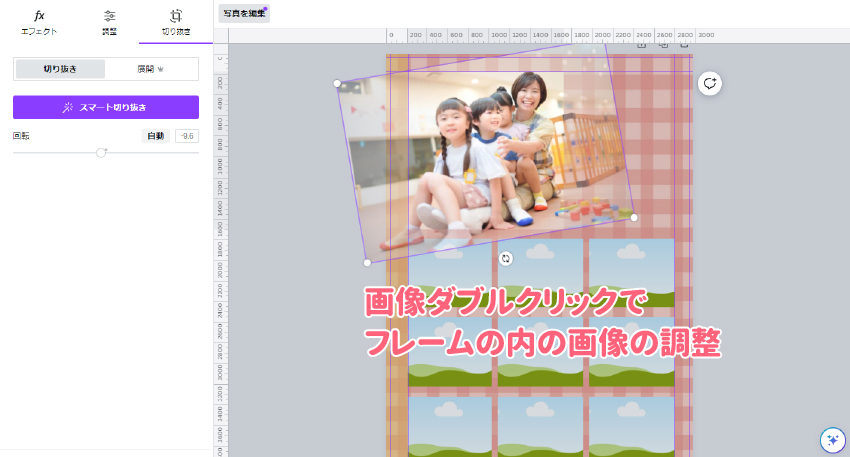Select the 切り抜き crop tab
Image resolution: width=850 pixels, height=457 pixels.
click(176, 23)
